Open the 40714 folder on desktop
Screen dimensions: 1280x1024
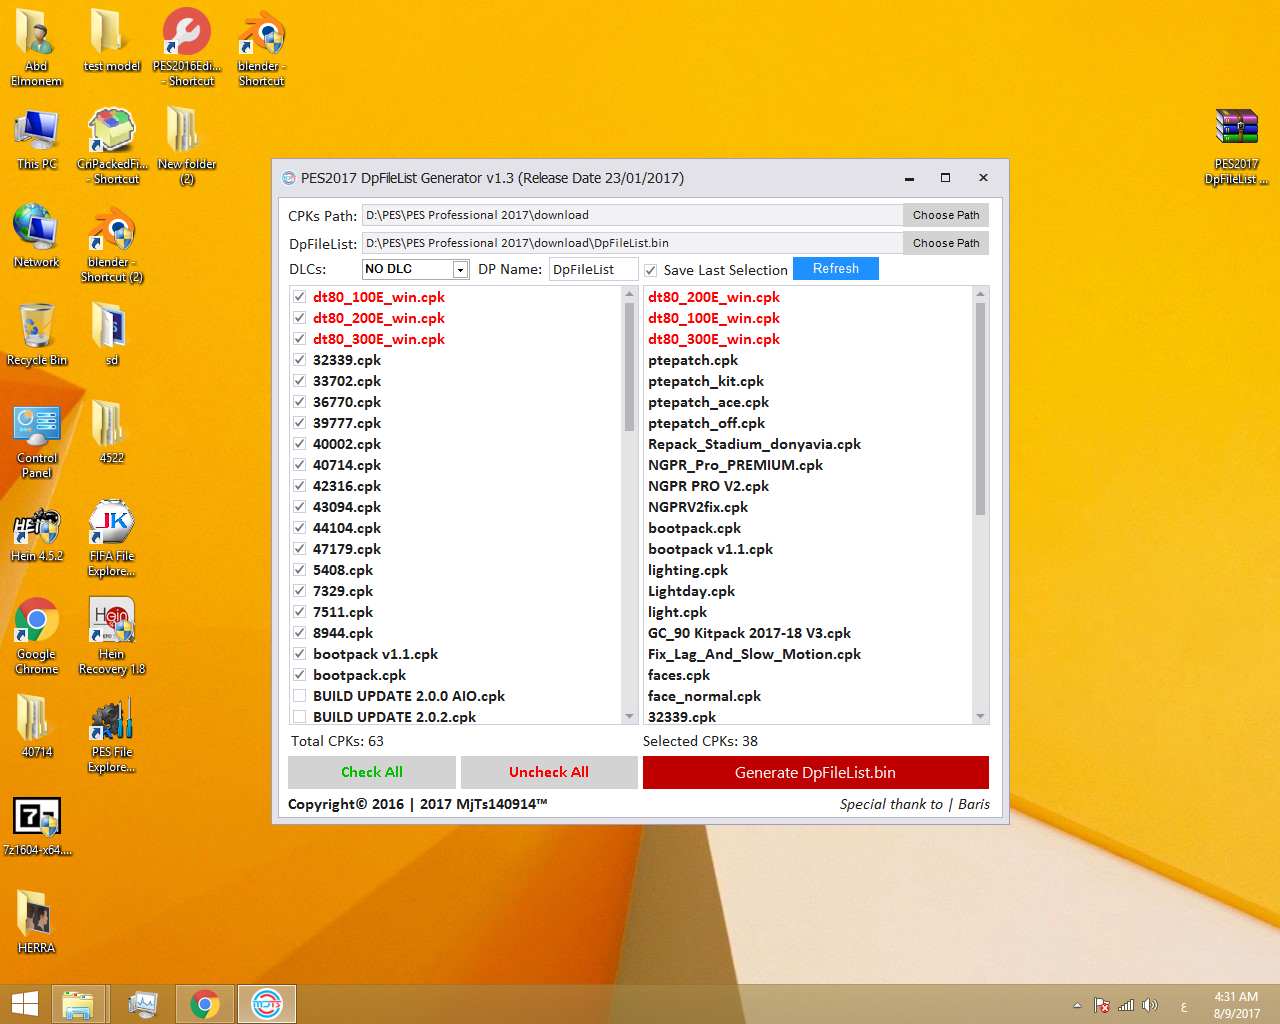point(37,726)
